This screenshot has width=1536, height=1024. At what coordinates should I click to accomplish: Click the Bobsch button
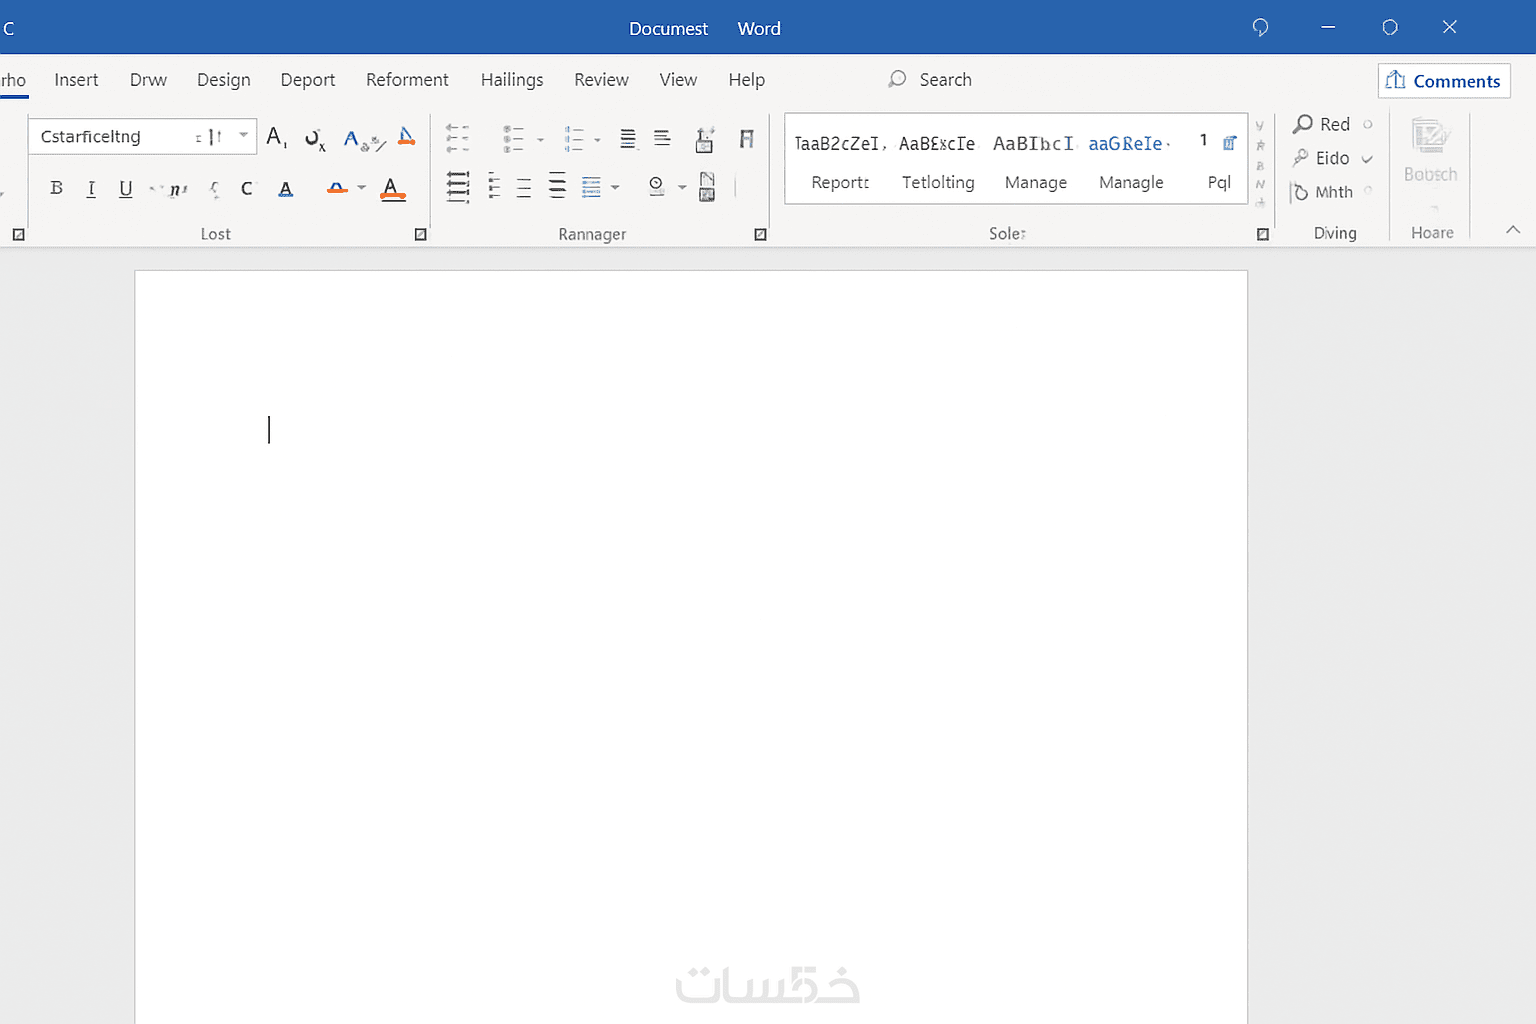[1431, 151]
